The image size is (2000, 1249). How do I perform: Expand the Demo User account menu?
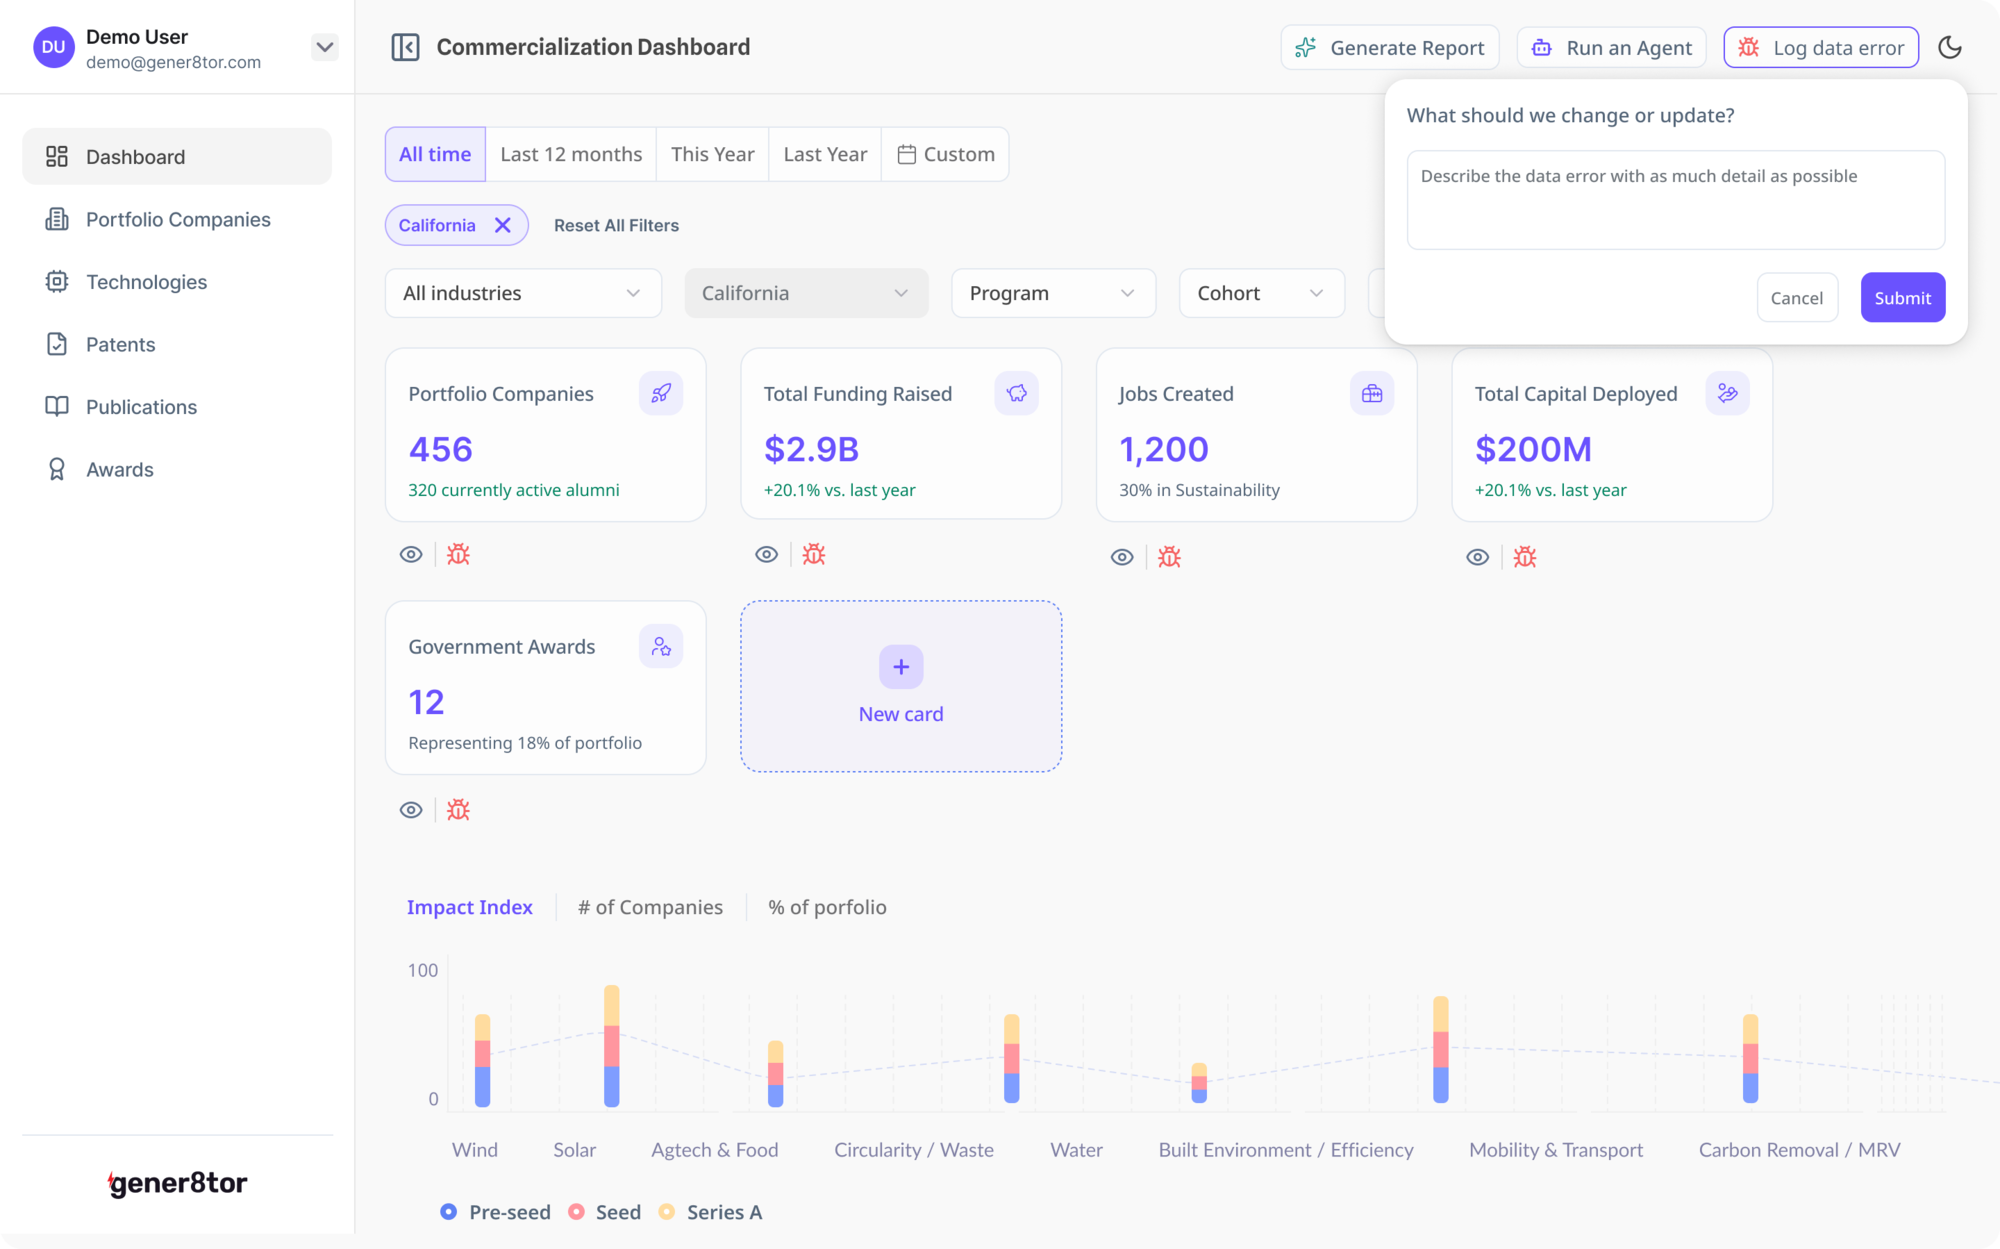coord(324,47)
